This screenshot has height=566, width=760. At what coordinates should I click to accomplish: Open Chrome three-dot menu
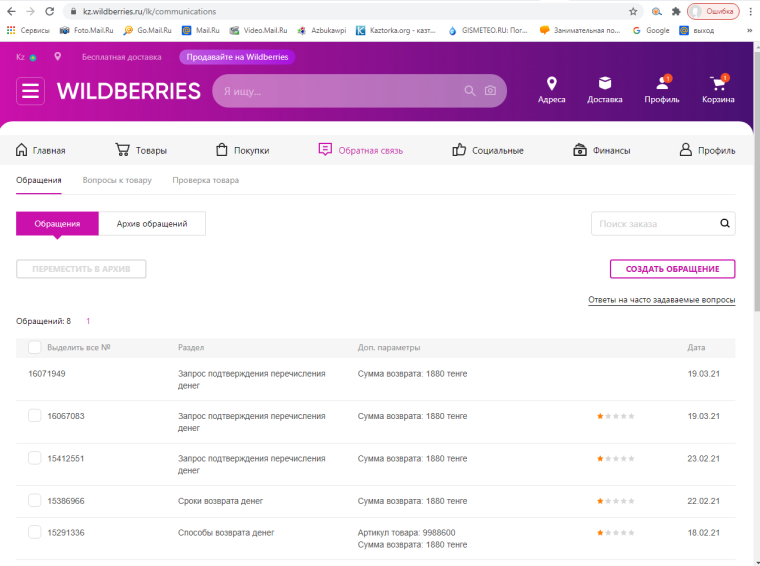750,11
